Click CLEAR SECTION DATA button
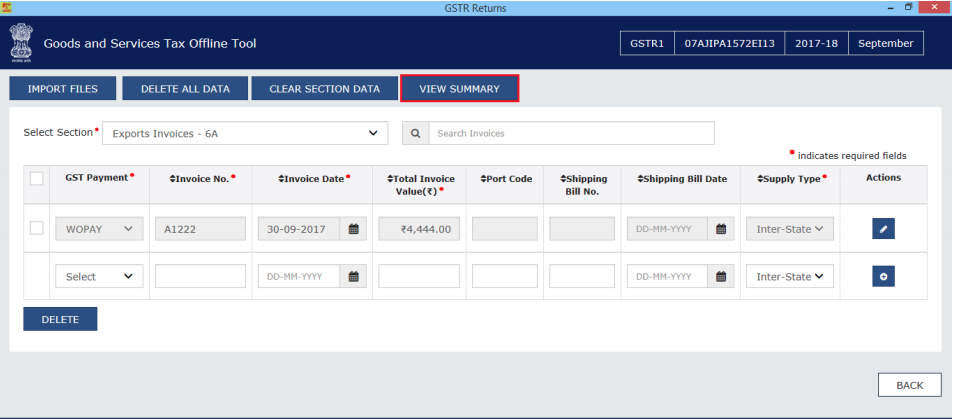The width and height of the screenshot is (954, 419). pyautogui.click(x=324, y=89)
